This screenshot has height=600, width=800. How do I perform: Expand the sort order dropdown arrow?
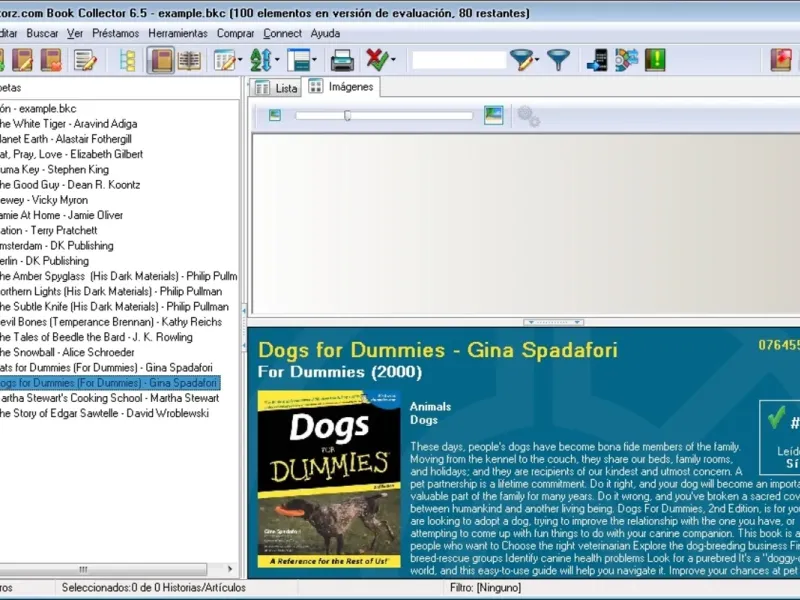277,60
